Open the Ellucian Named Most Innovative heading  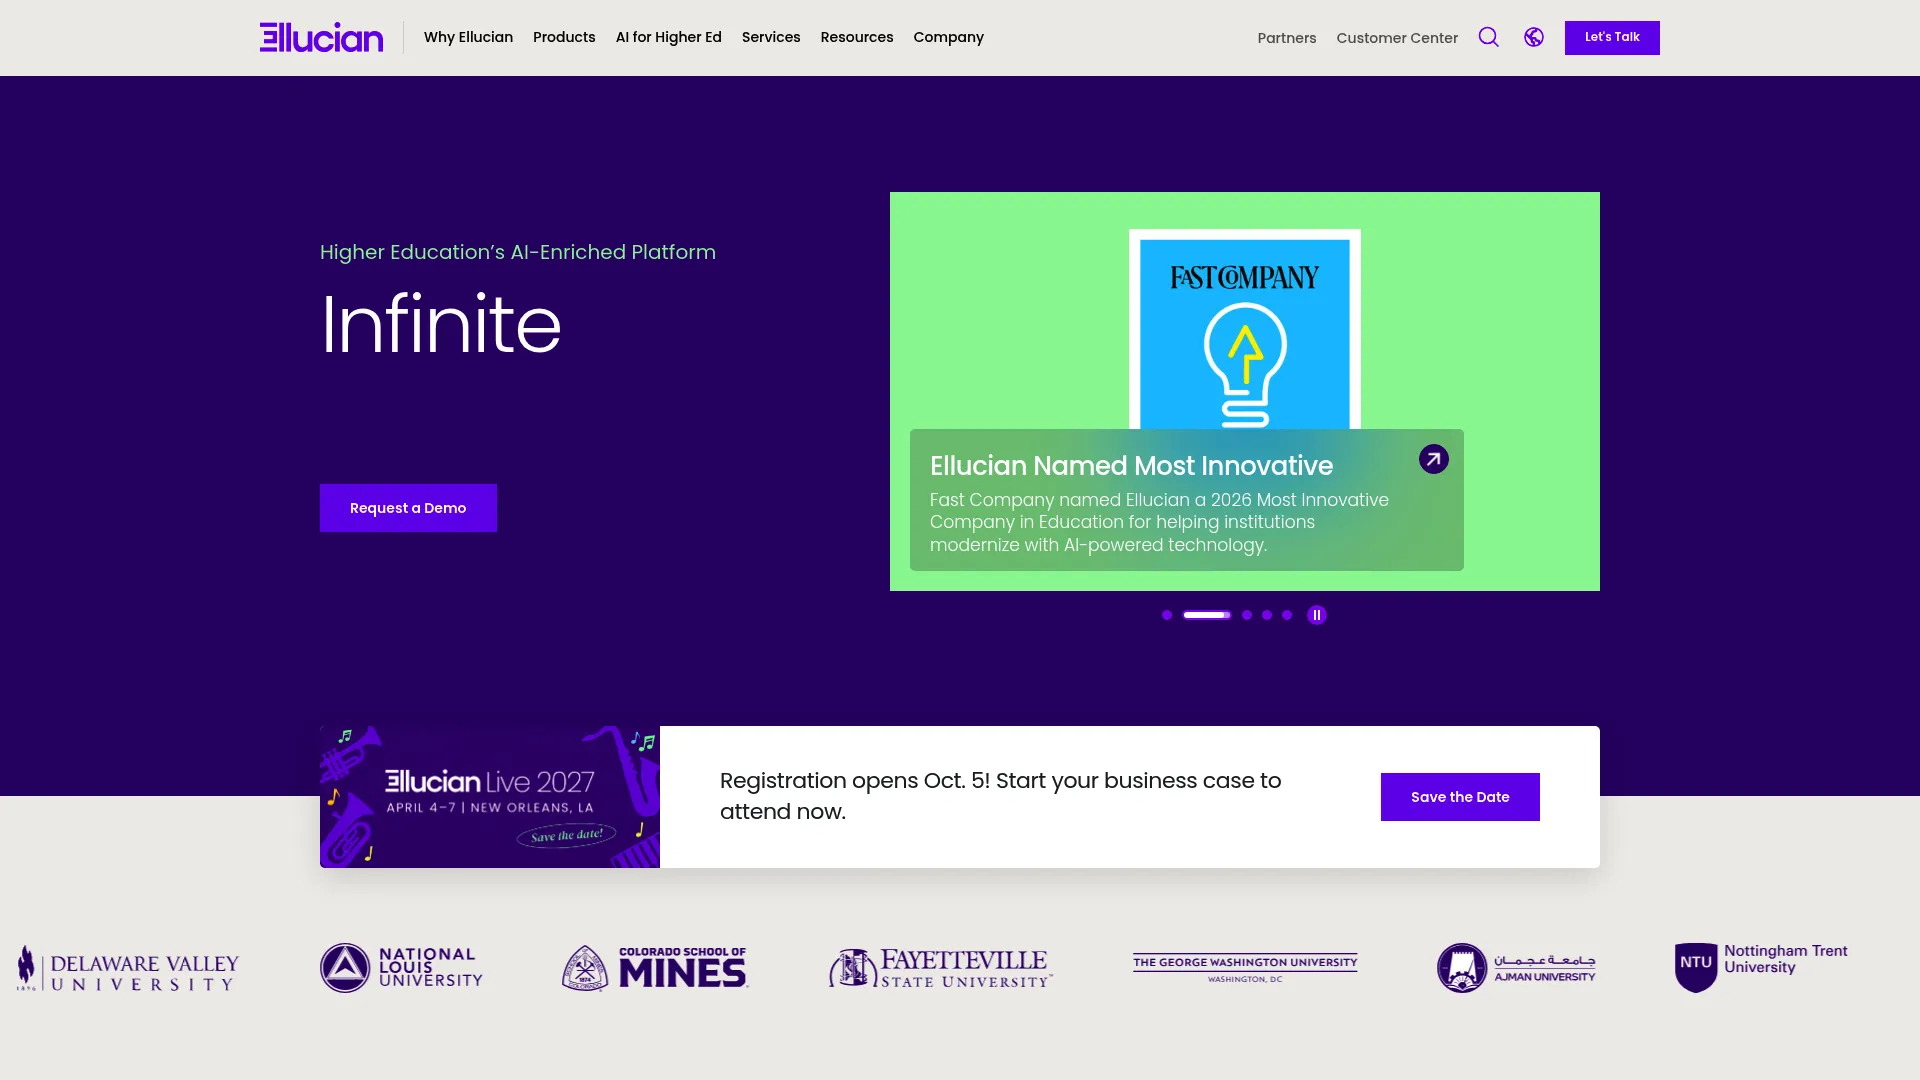[x=1131, y=466]
